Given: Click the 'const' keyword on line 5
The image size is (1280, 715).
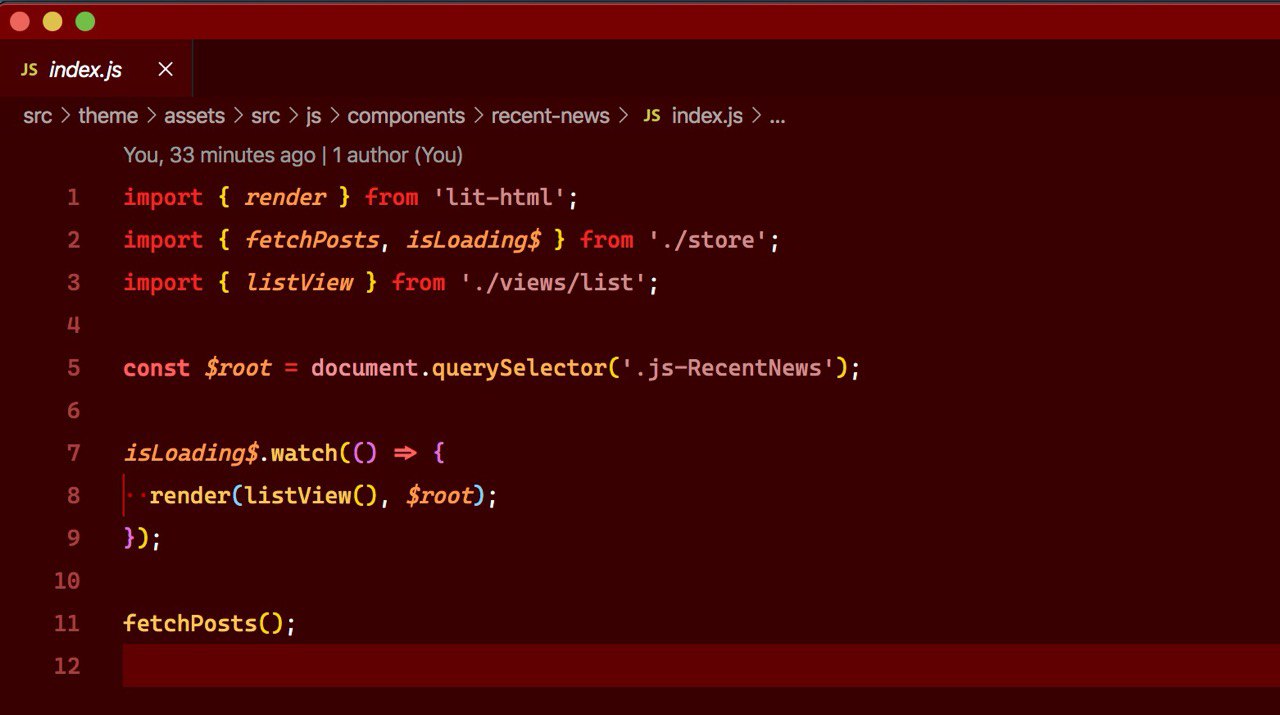Looking at the screenshot, I should coord(157,368).
